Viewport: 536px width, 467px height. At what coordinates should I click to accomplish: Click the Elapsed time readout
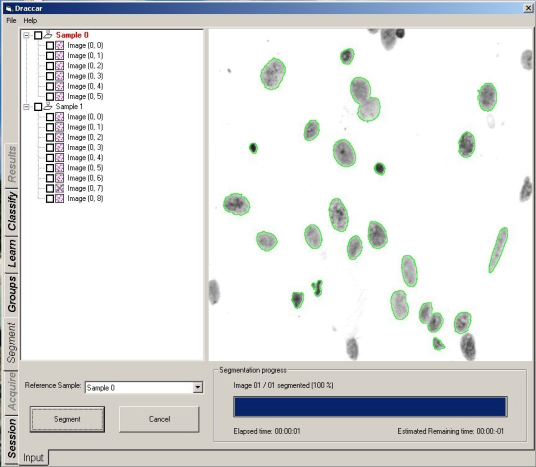tap(267, 431)
